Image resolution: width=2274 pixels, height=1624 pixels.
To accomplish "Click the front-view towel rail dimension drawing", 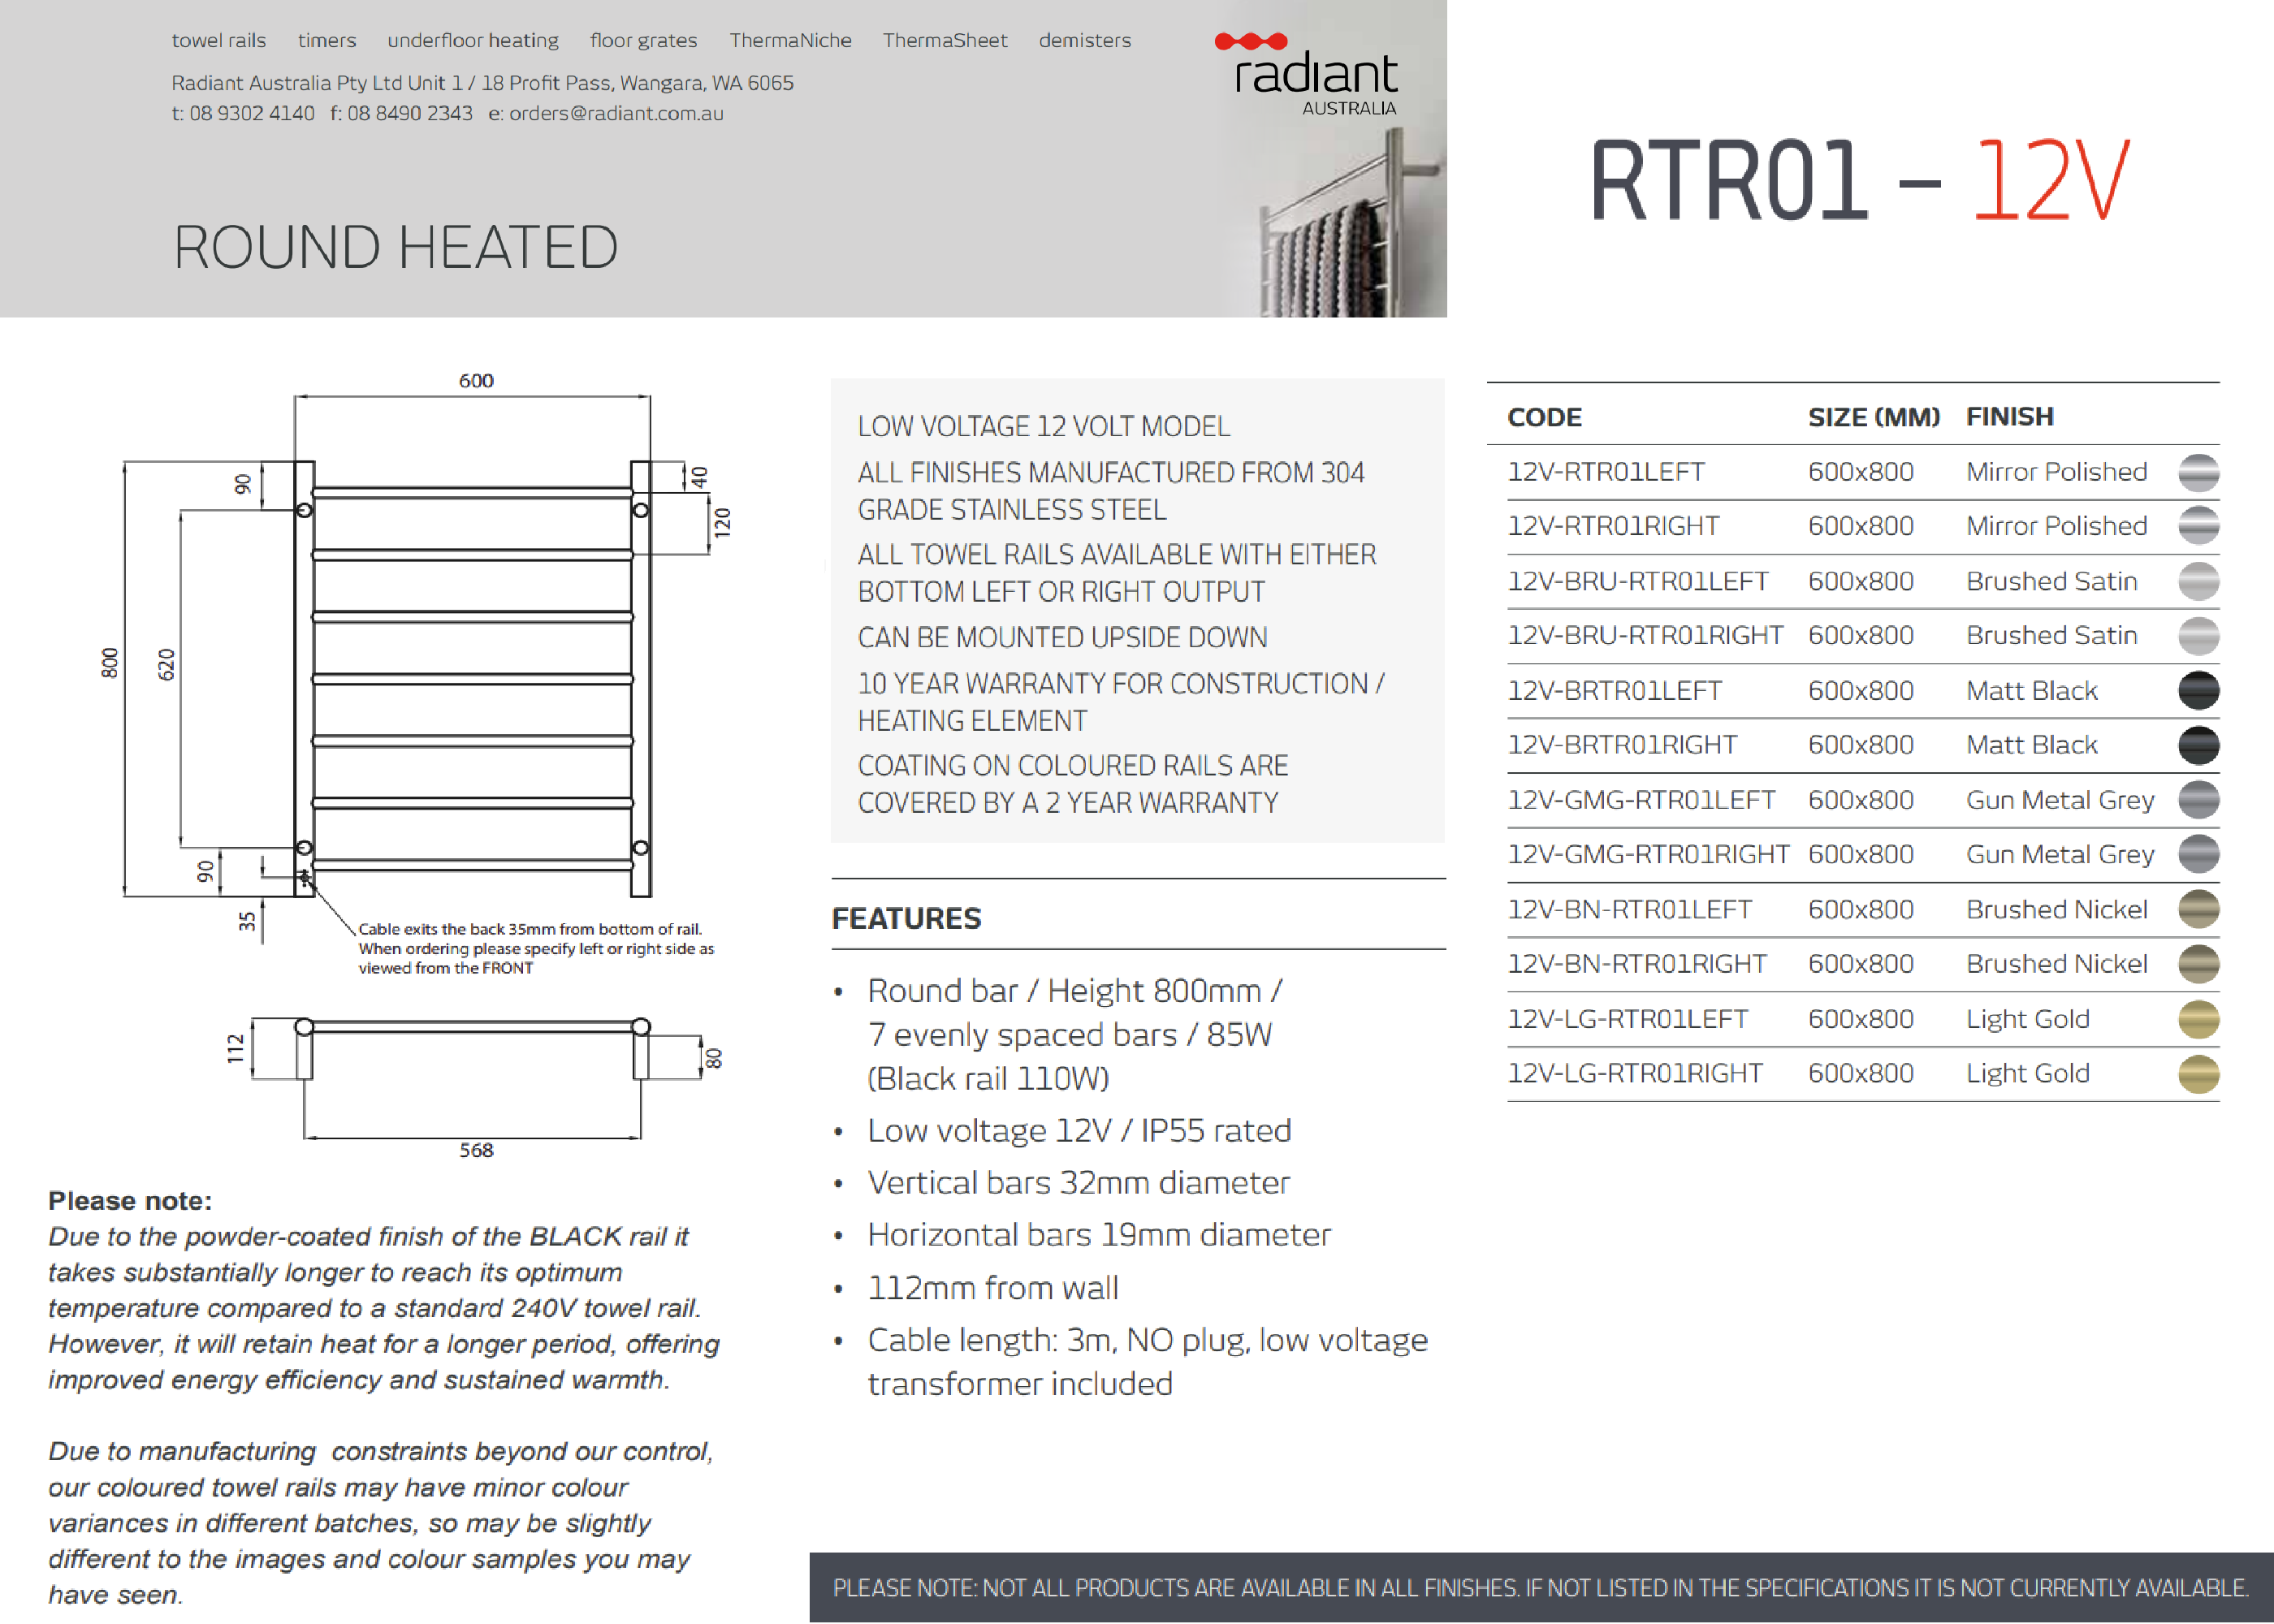I will [472, 678].
